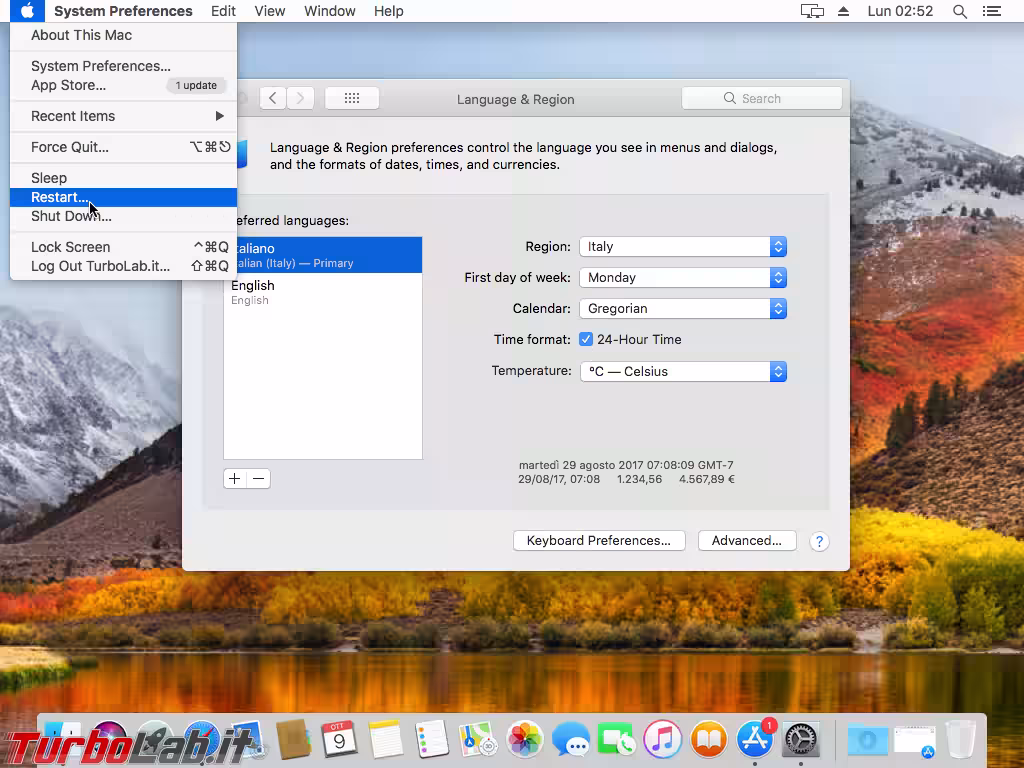
Task: Open the Calendar dropdown showing Gregorian
Action: tap(684, 308)
